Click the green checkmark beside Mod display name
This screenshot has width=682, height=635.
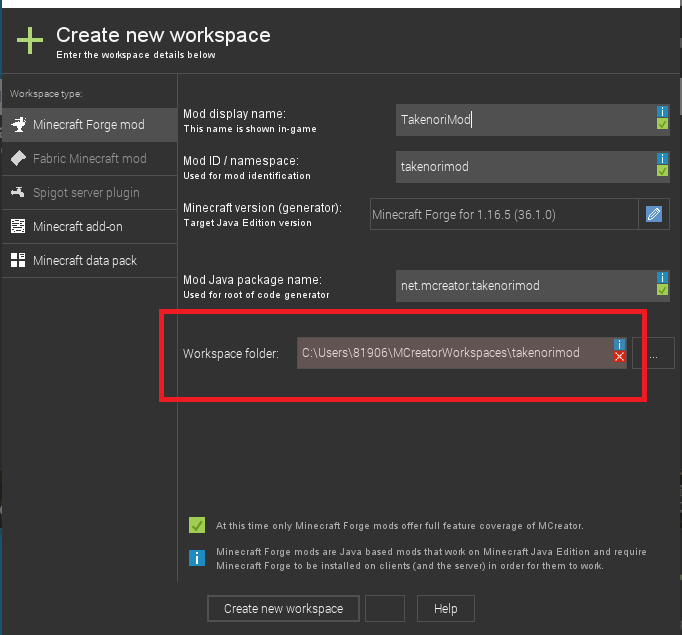pos(662,124)
